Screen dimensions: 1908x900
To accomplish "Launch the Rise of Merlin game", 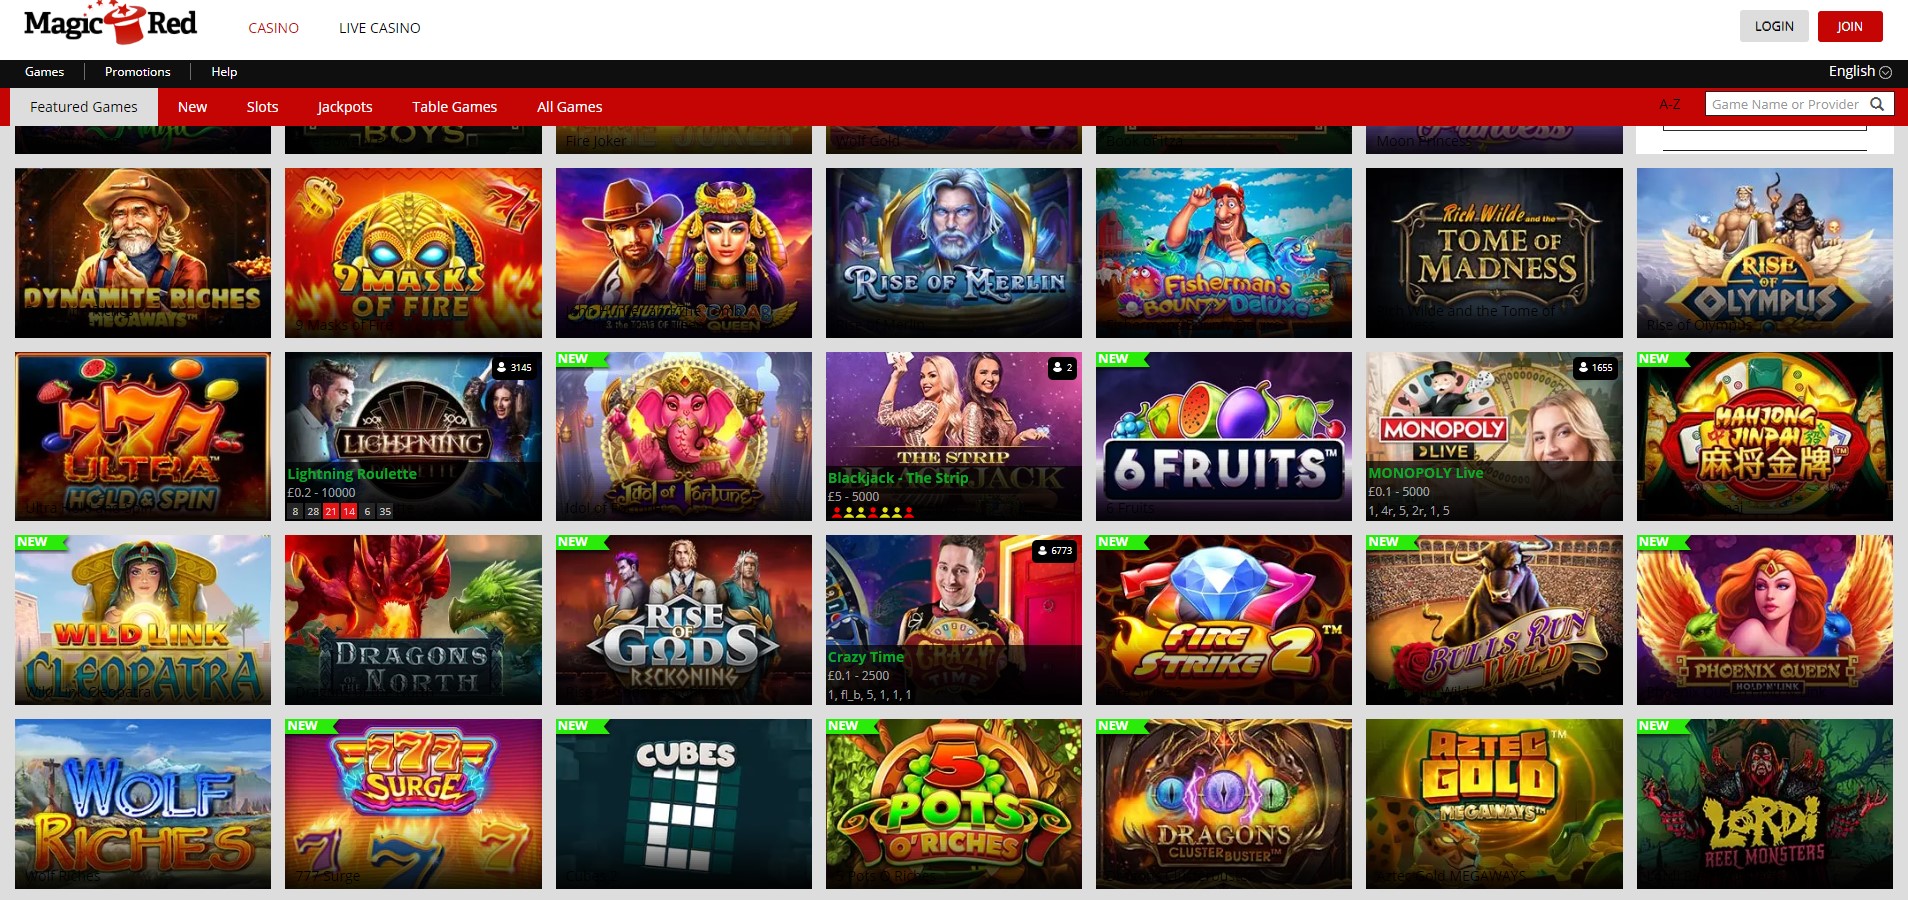I will coord(954,253).
